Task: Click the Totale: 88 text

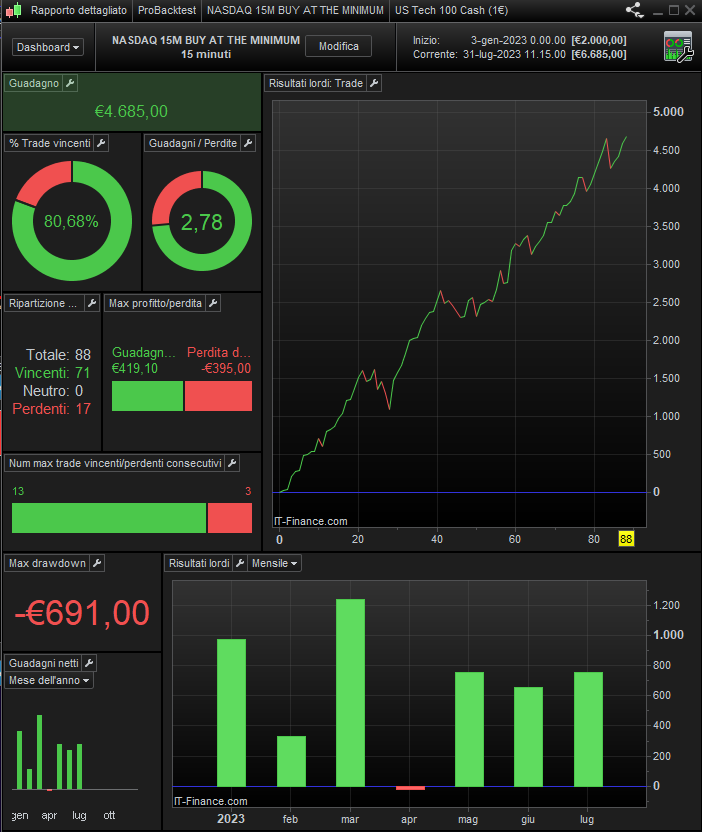Action: (58, 354)
